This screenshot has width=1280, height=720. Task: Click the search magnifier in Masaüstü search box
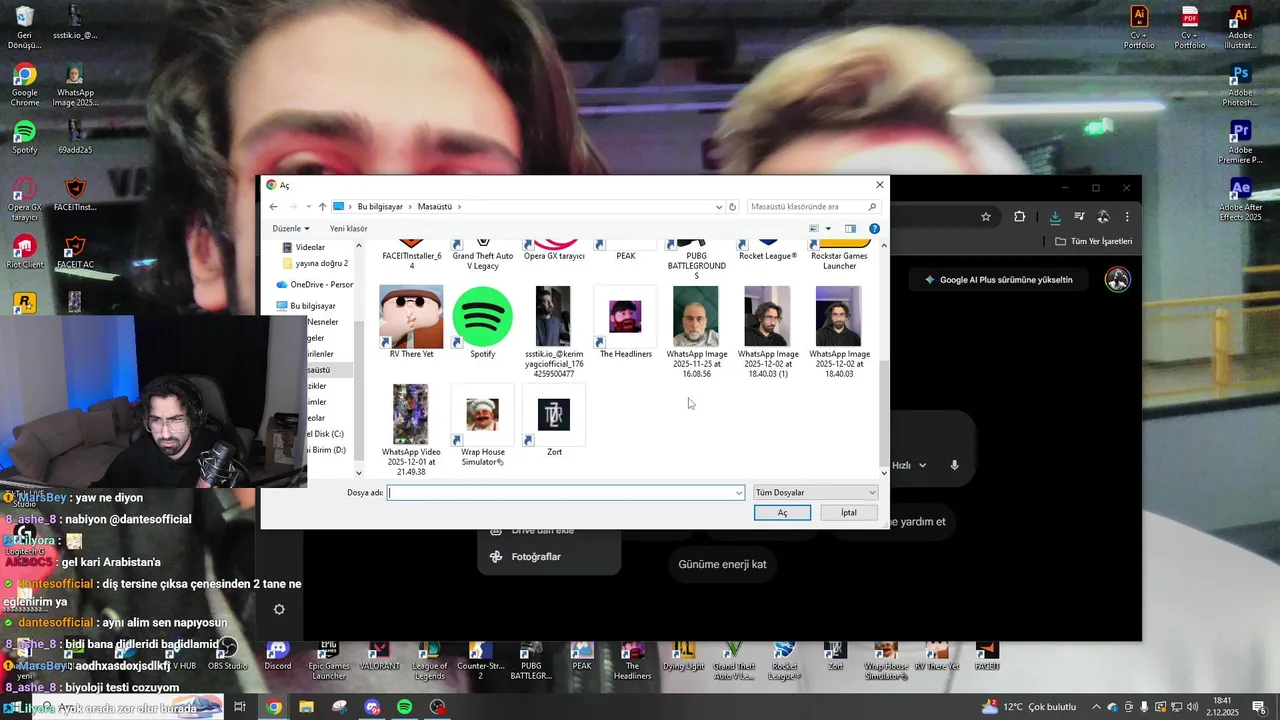coord(872,207)
